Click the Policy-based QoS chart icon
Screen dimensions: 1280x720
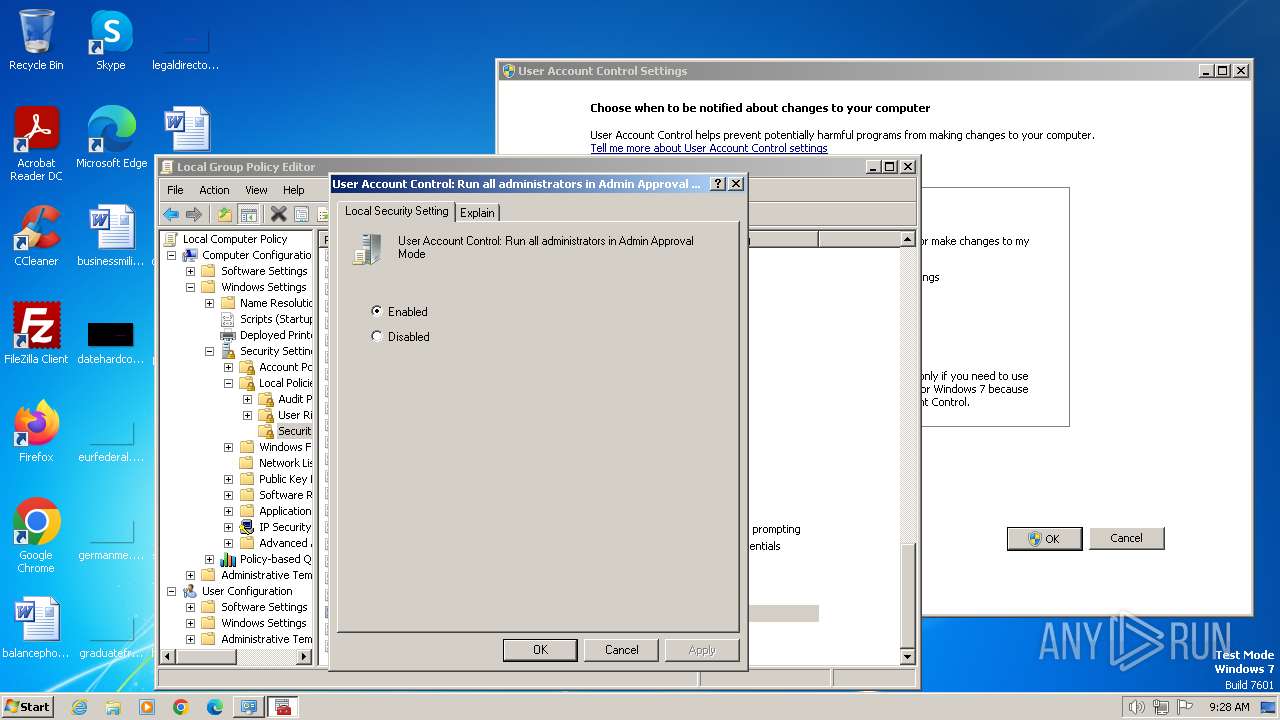click(228, 559)
